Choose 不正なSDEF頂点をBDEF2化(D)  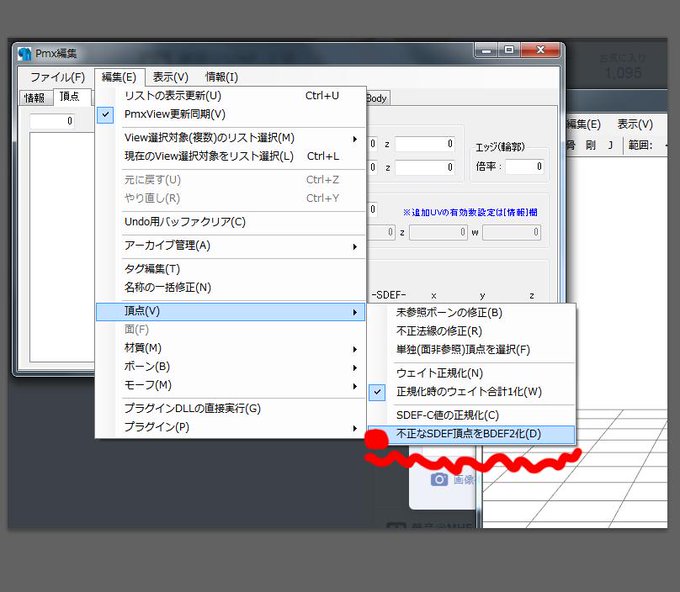[472, 434]
